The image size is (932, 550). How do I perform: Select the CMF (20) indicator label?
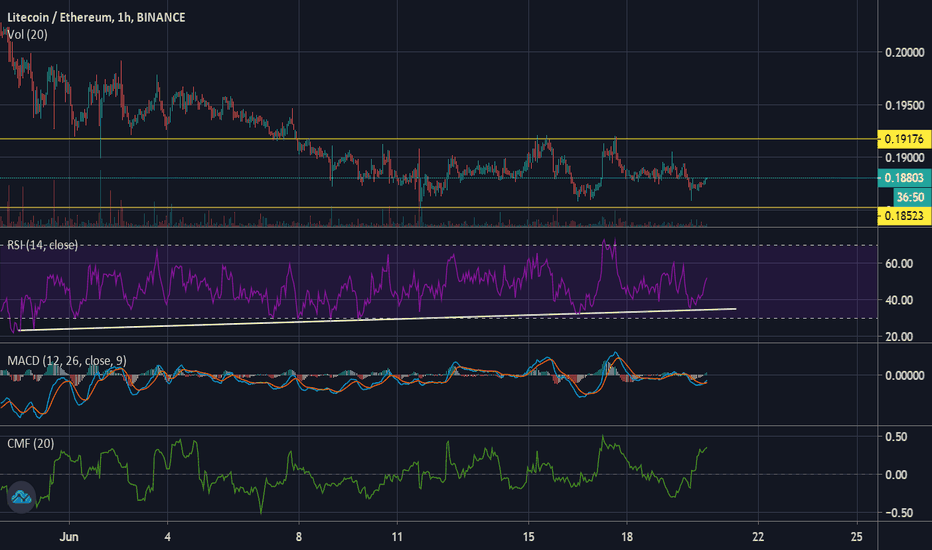30,444
